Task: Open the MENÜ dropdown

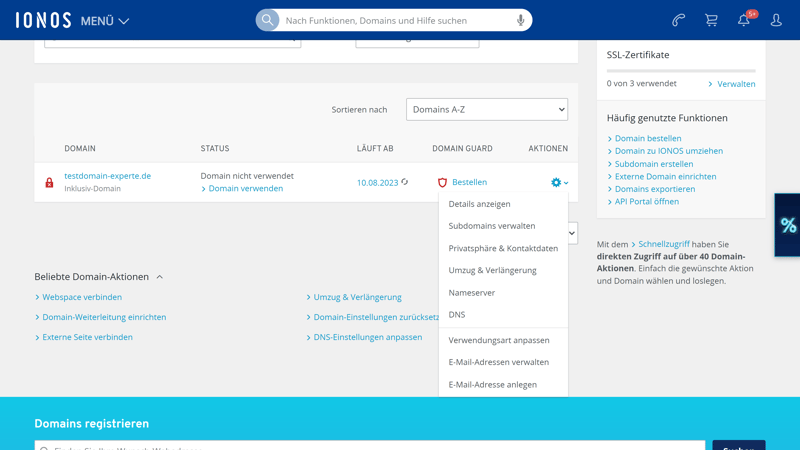Action: coord(105,21)
